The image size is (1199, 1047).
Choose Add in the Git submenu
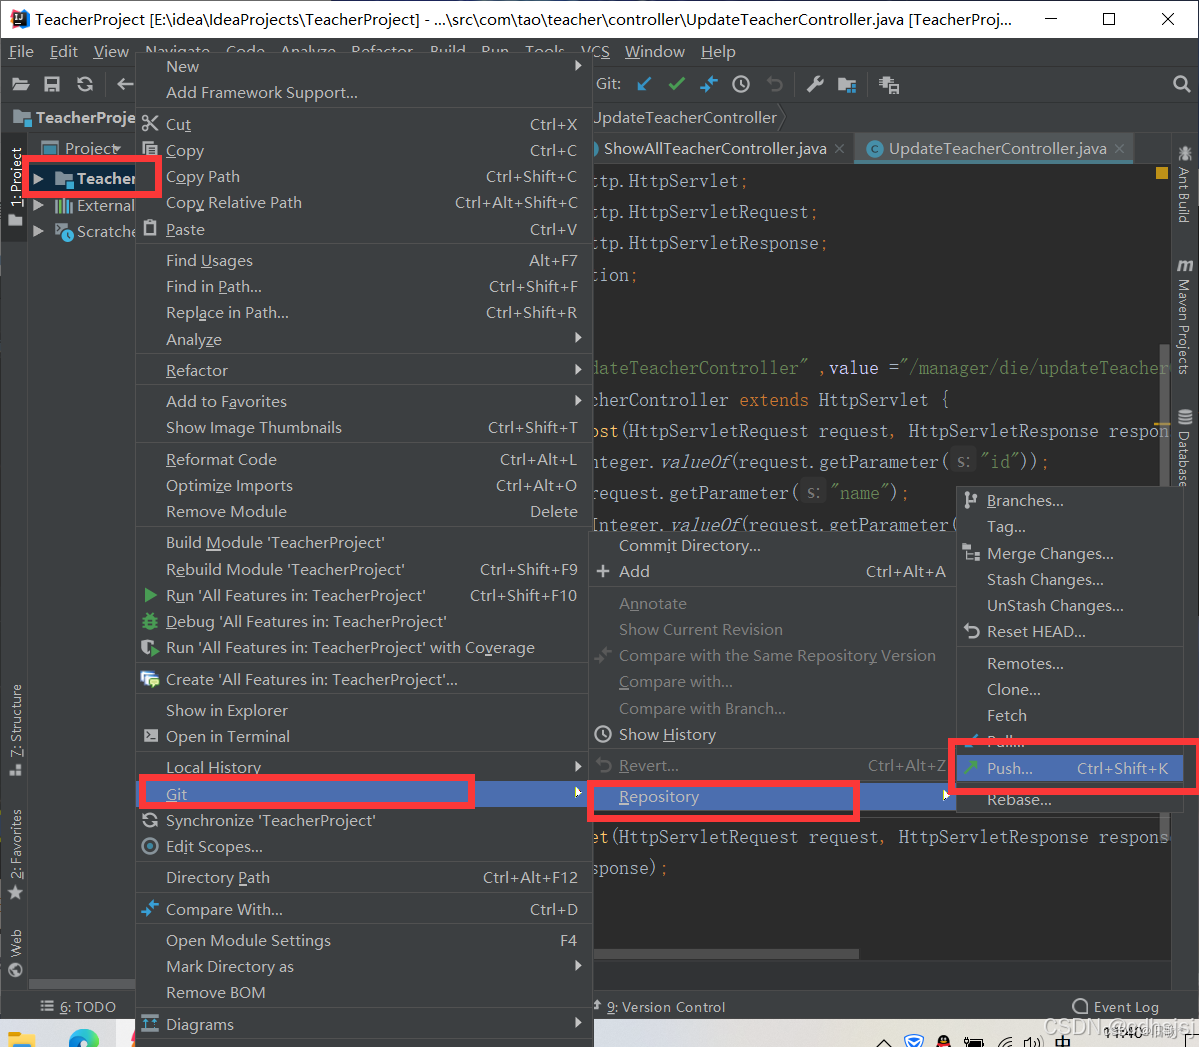(772, 571)
